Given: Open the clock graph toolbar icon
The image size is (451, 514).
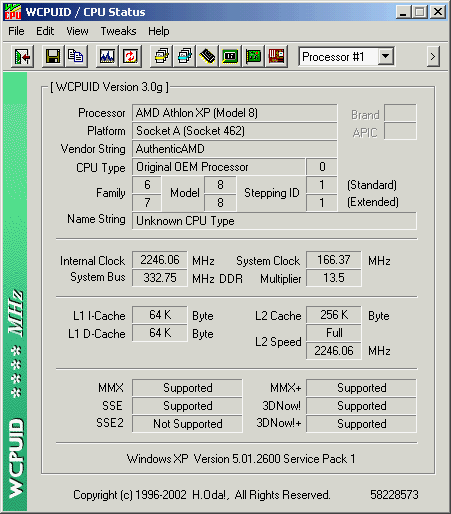Looking at the screenshot, I should pyautogui.click(x=107, y=57).
